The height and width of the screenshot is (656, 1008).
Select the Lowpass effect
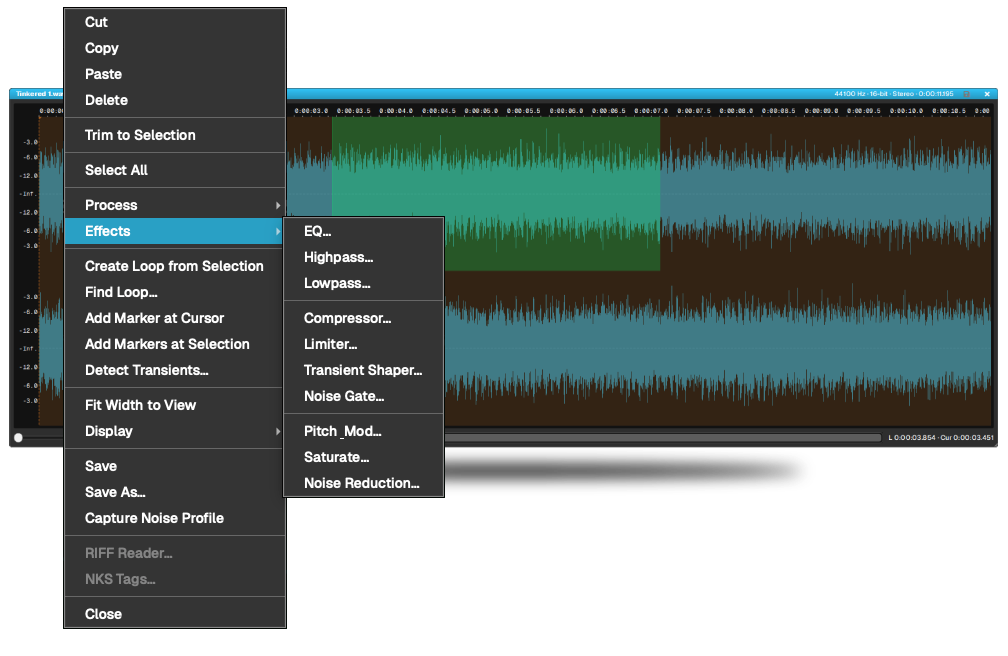tap(364, 283)
